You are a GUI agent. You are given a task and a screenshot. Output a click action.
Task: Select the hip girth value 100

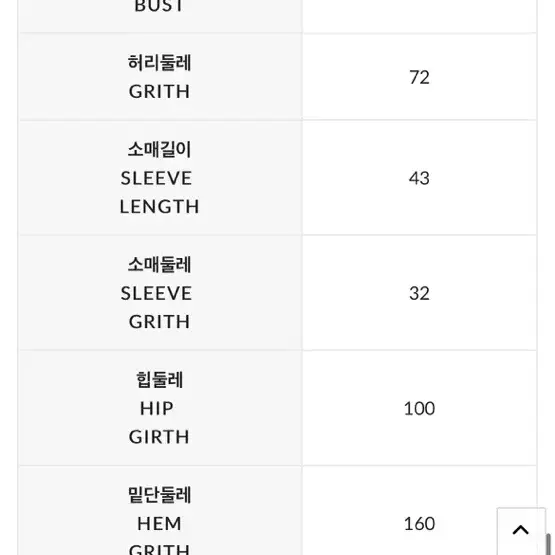point(419,408)
